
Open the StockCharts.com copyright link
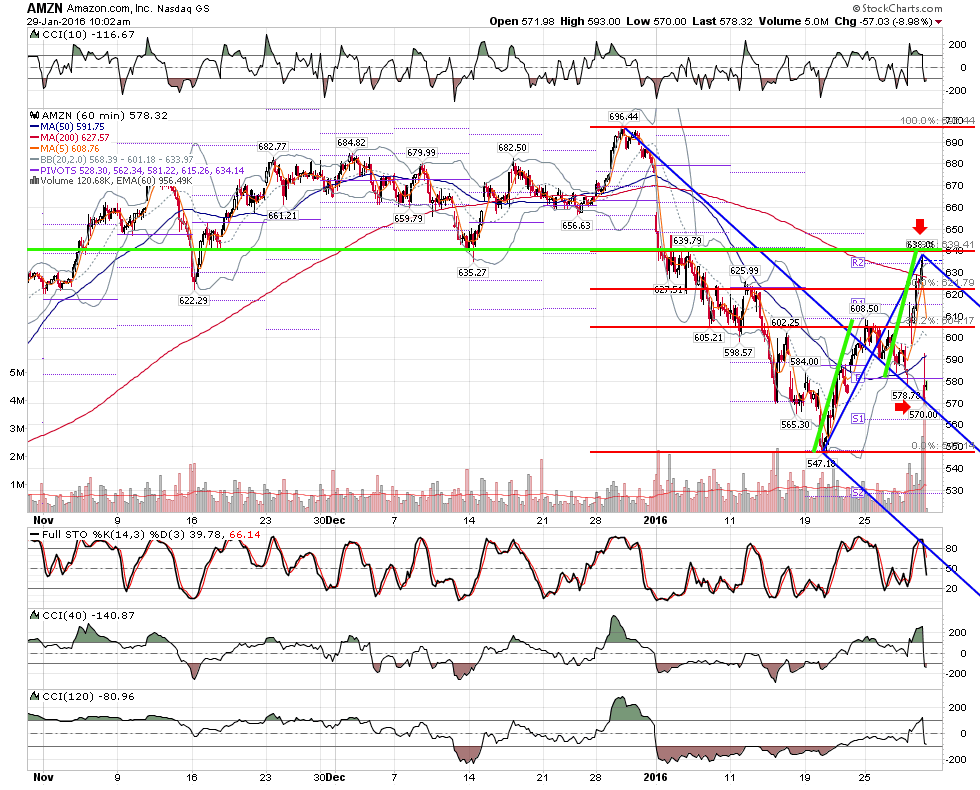[x=898, y=8]
